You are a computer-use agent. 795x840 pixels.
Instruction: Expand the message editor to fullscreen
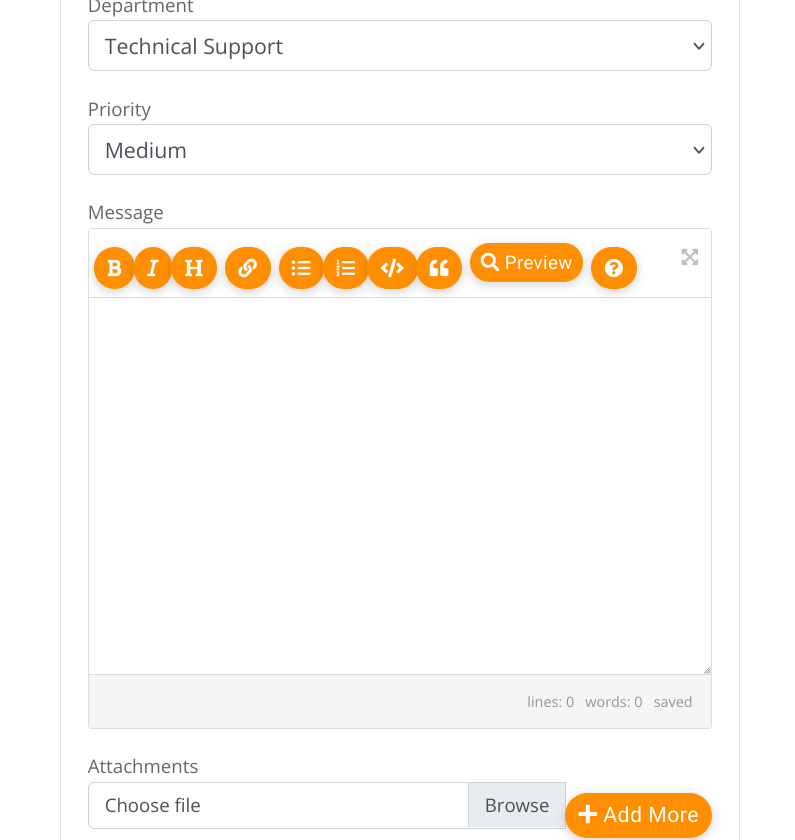[690, 257]
